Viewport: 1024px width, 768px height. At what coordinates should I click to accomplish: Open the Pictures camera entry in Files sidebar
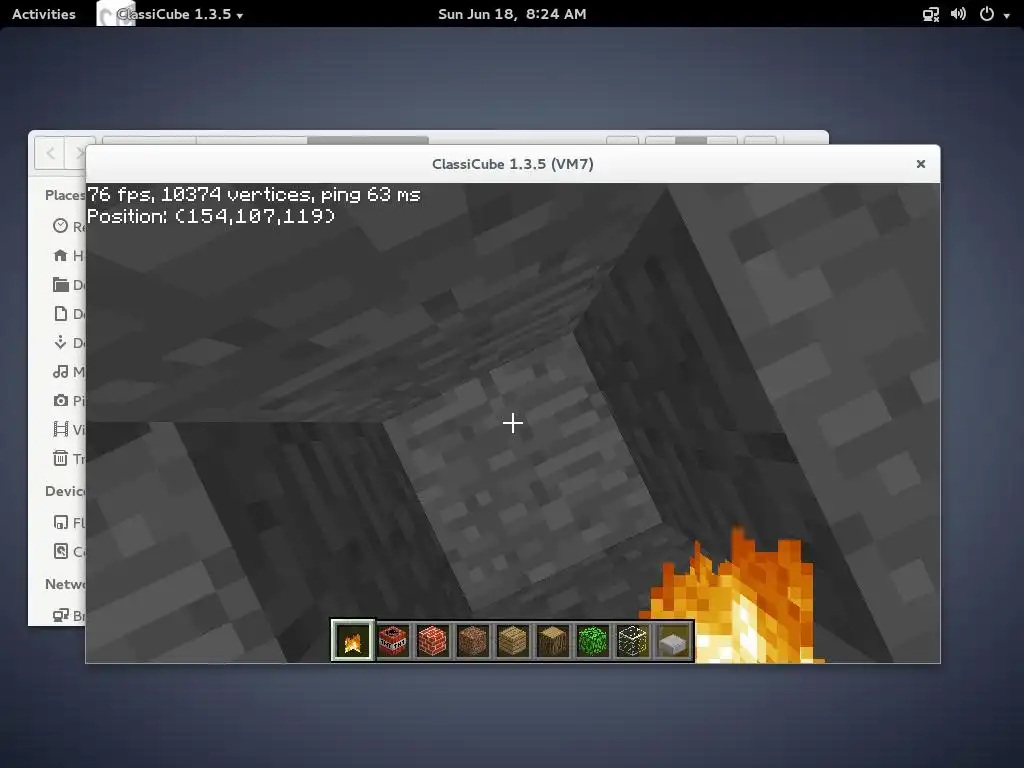tap(68, 400)
